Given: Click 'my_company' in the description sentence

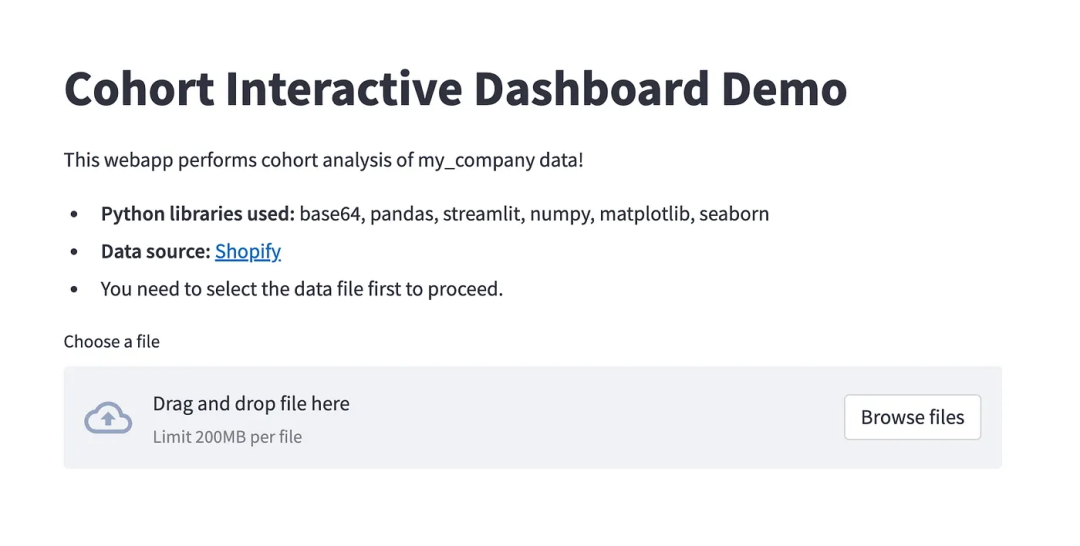Looking at the screenshot, I should point(467,160).
